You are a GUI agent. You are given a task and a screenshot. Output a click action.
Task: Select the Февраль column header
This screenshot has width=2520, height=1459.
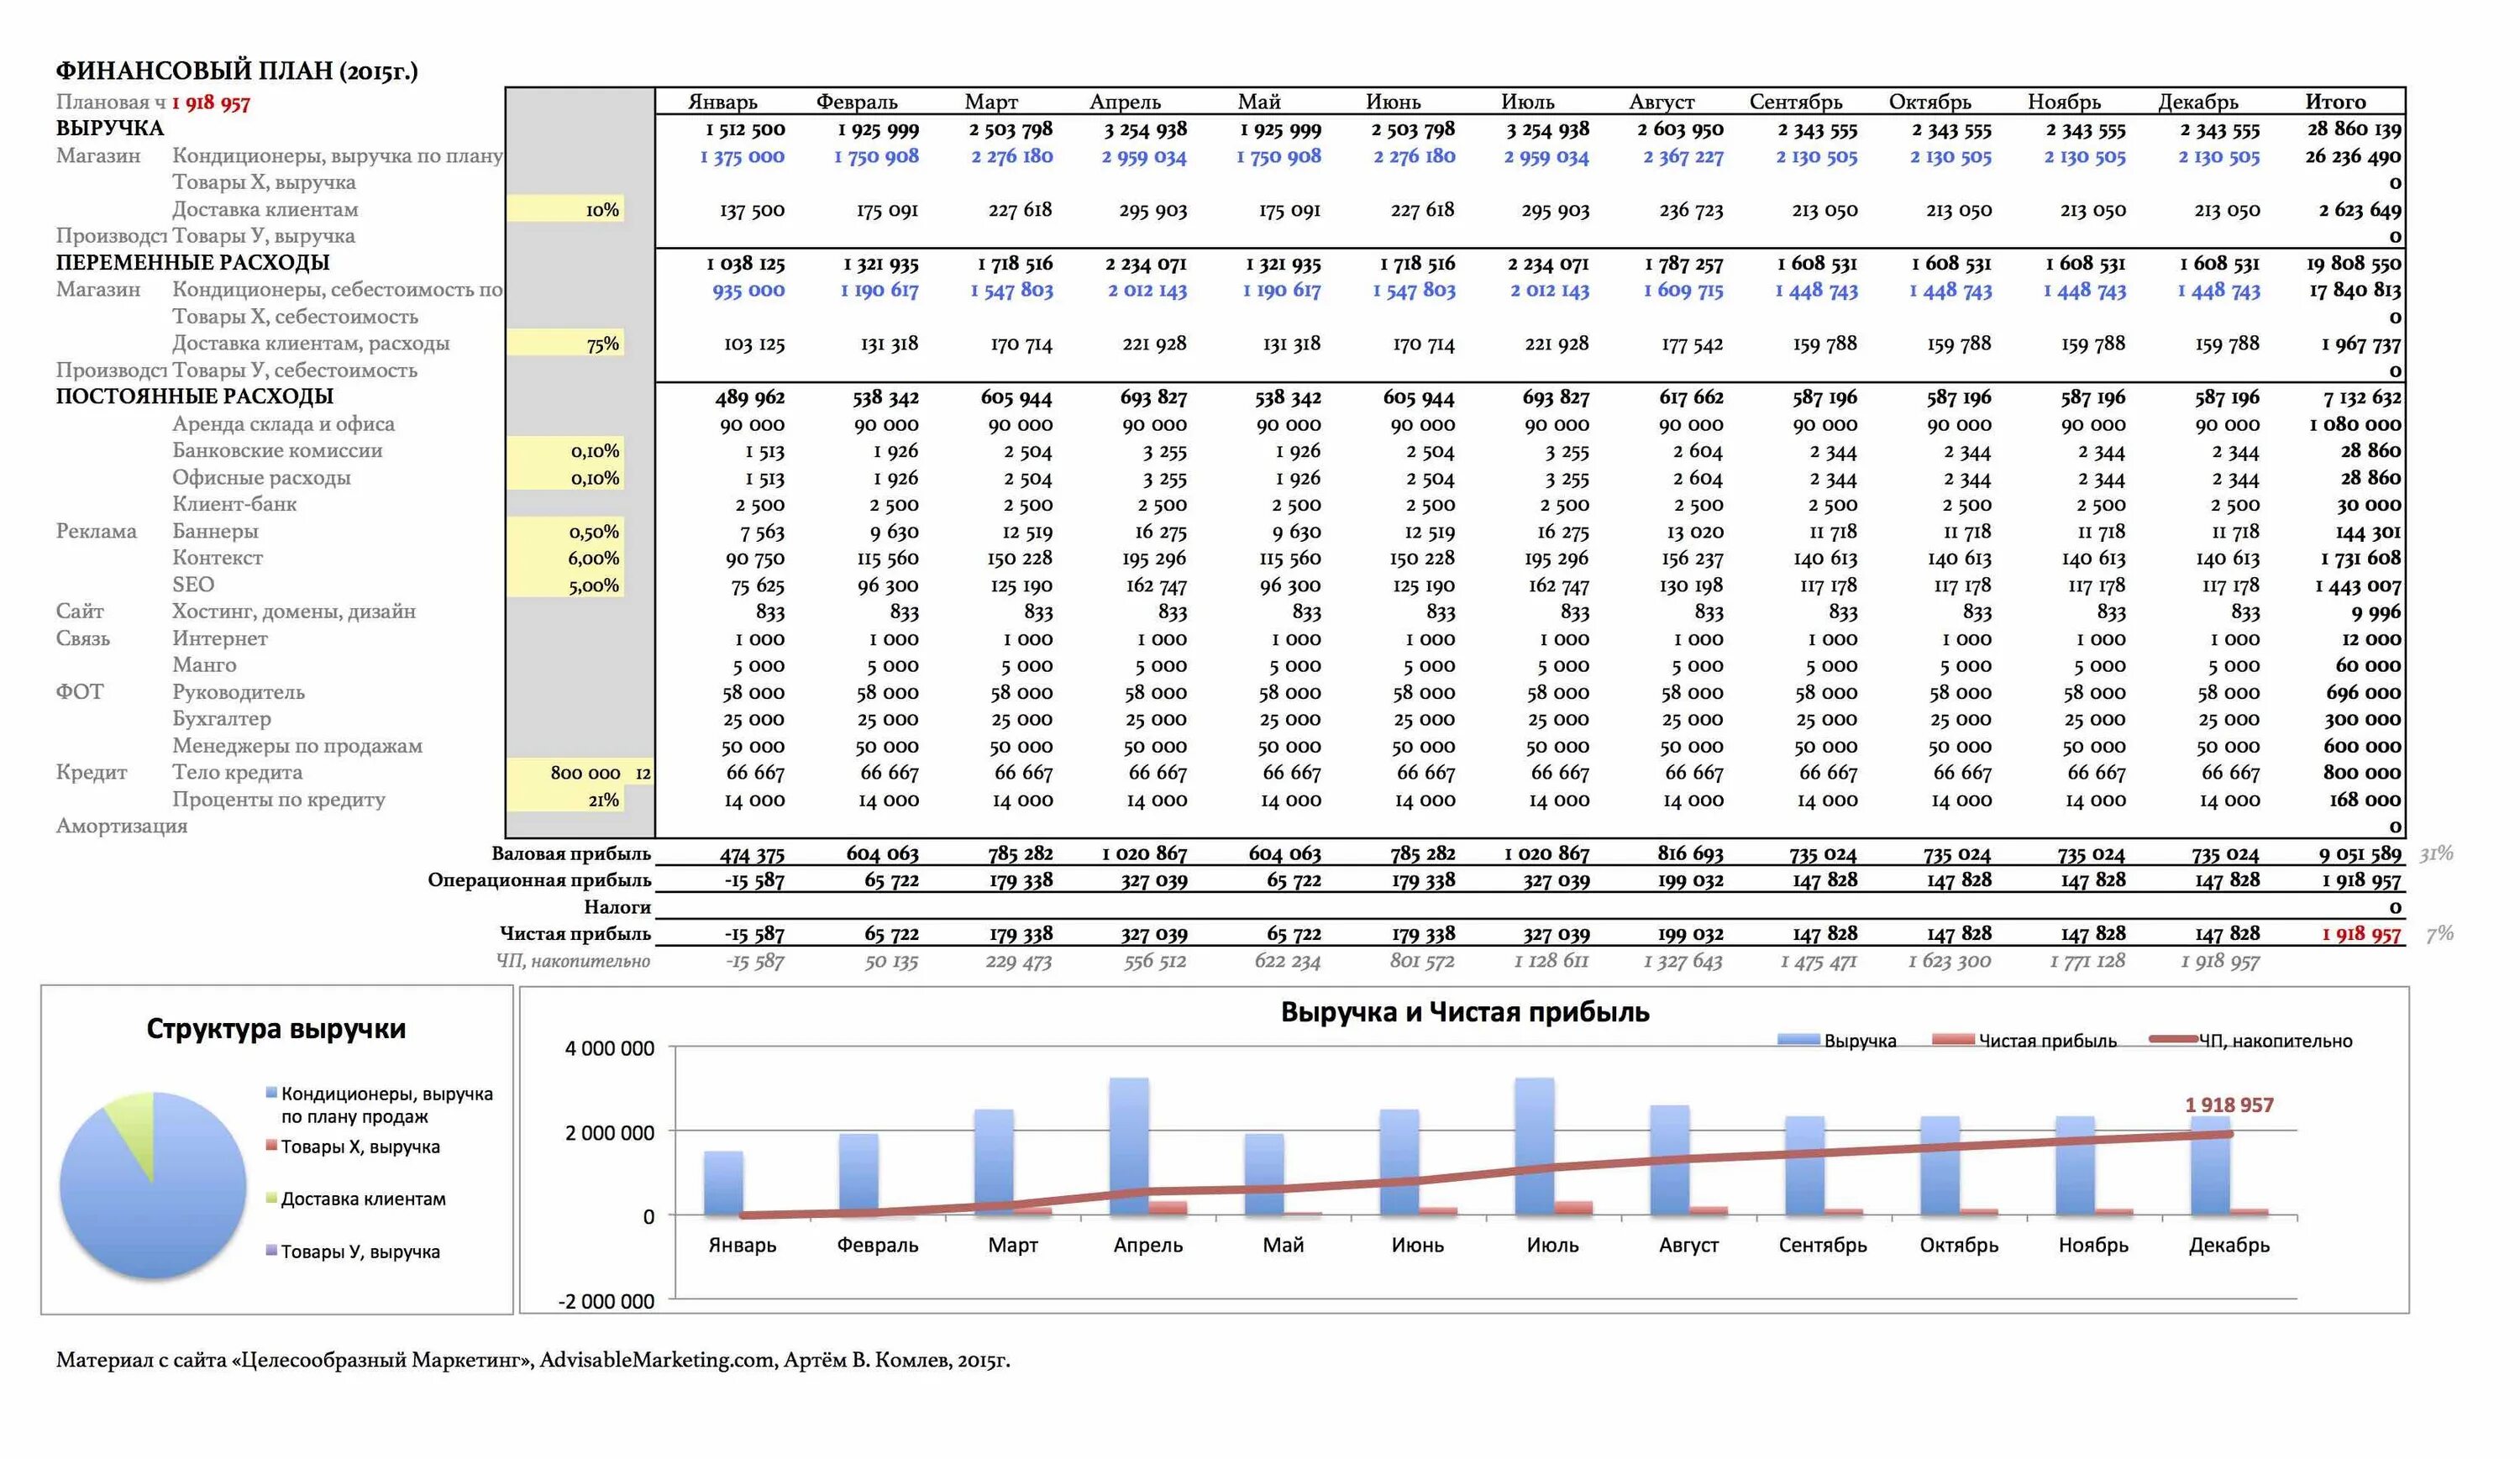point(856,102)
